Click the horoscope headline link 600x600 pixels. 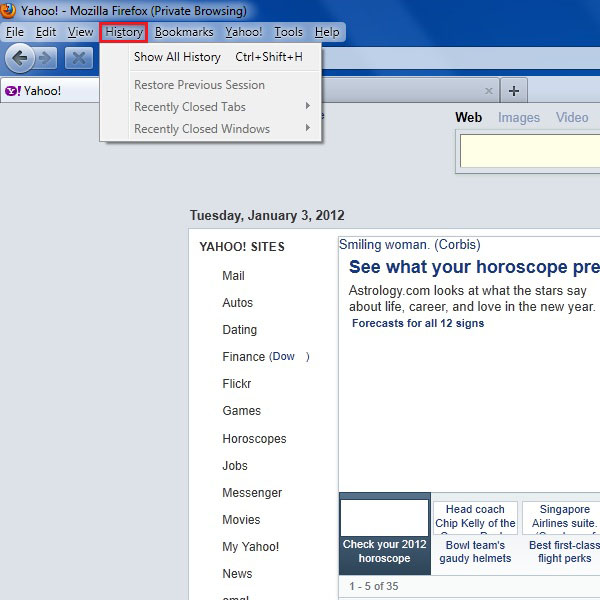pyautogui.click(x=474, y=267)
